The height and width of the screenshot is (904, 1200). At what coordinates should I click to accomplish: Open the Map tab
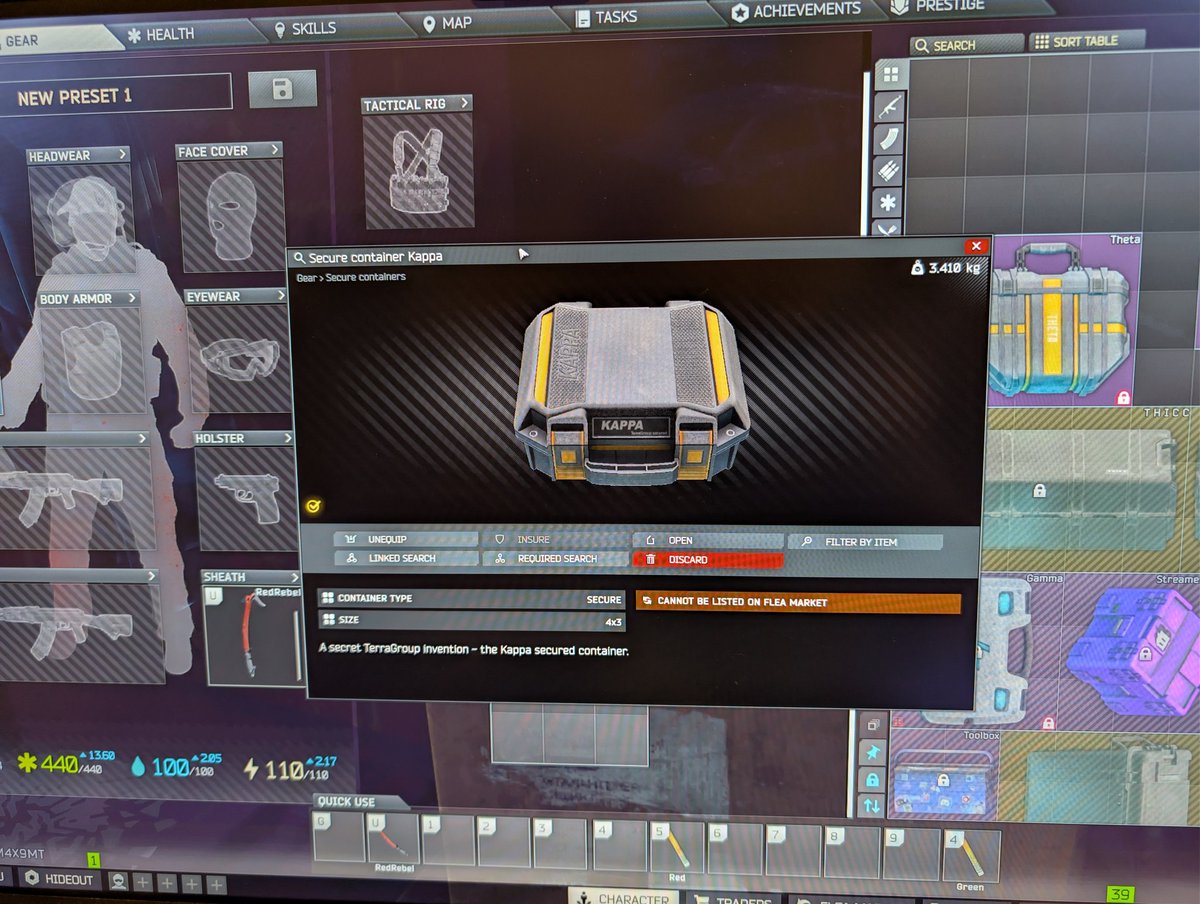448,22
